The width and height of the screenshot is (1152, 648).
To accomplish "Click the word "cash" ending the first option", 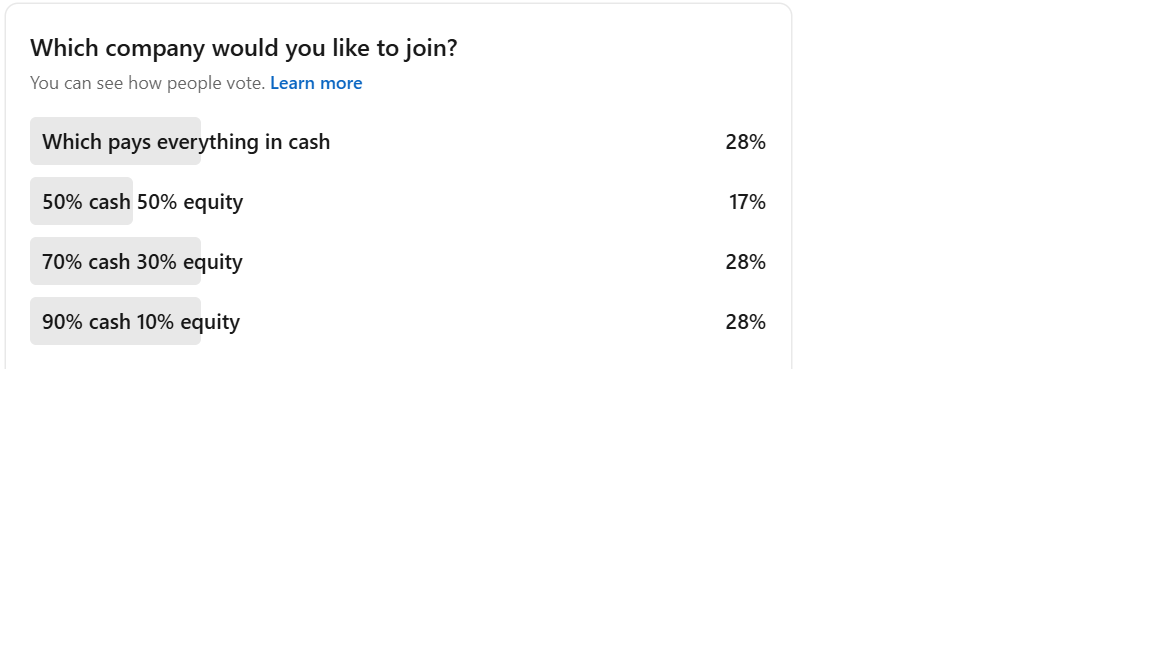I will [x=309, y=142].
